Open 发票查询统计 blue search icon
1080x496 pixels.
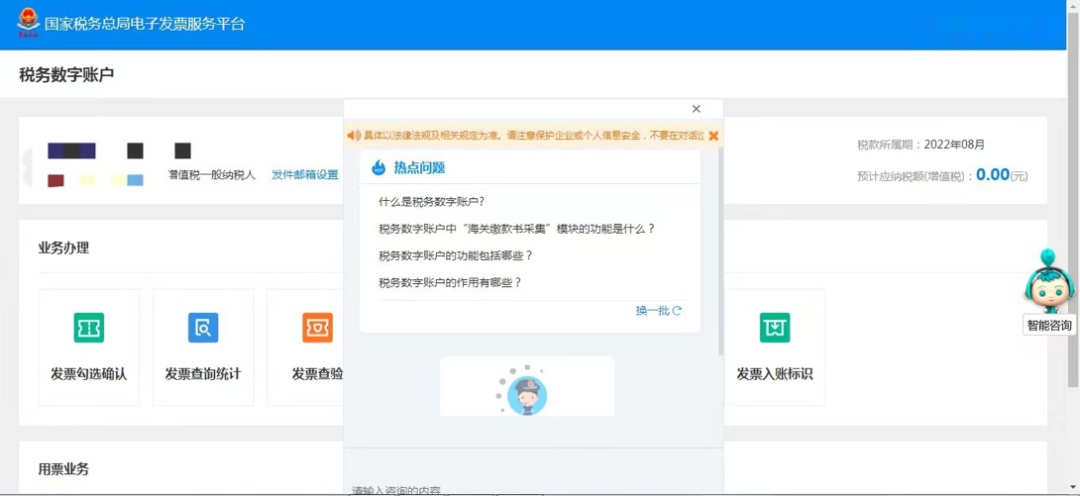203,328
